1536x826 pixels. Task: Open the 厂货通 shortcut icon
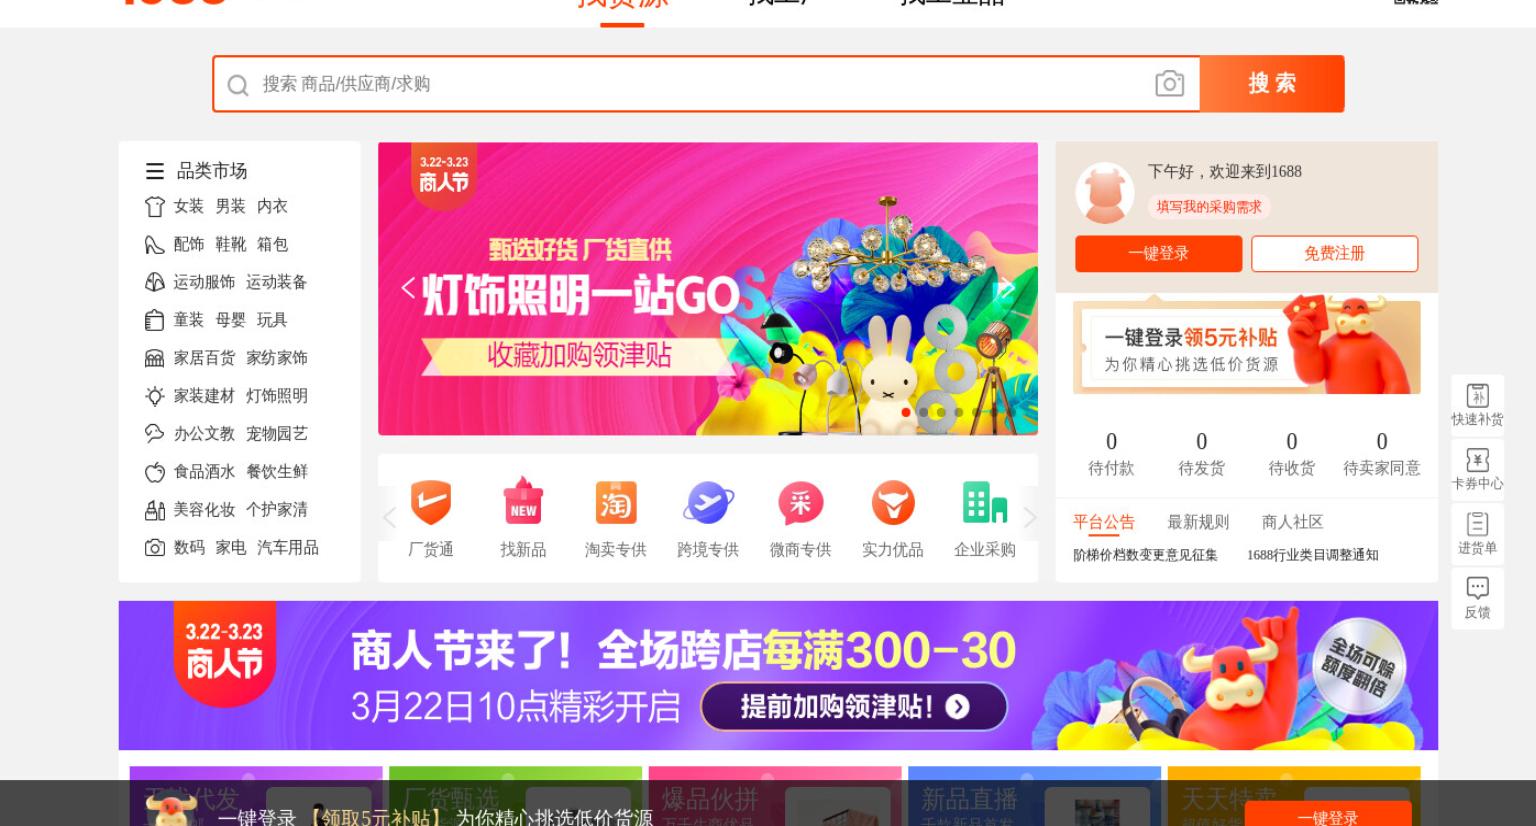coord(431,503)
